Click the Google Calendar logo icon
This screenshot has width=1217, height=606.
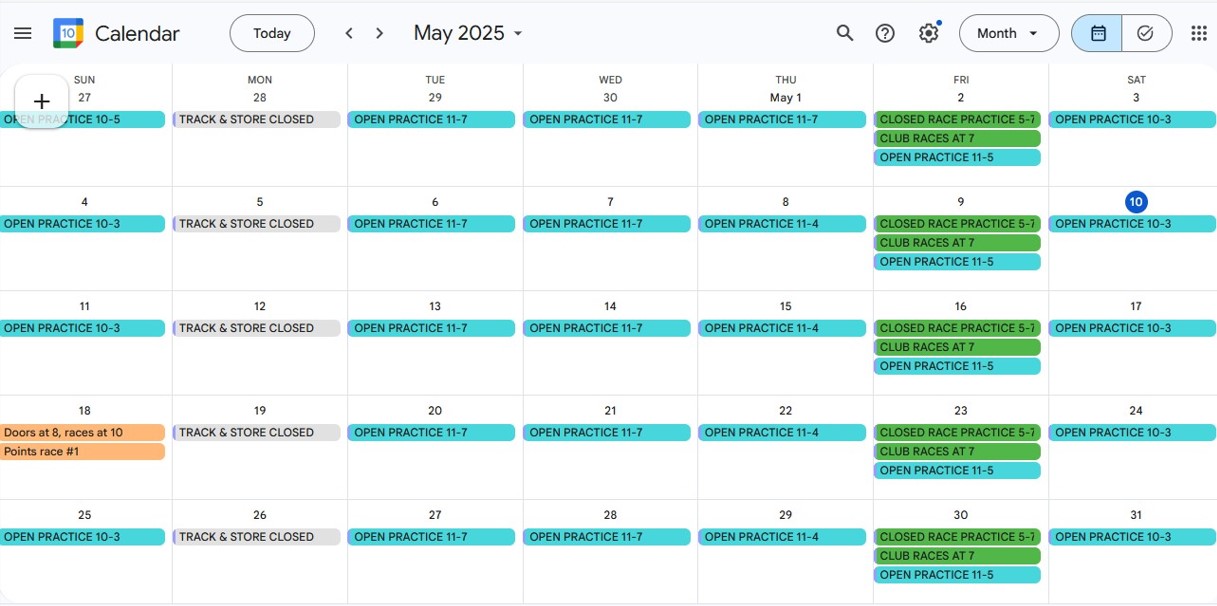(68, 33)
